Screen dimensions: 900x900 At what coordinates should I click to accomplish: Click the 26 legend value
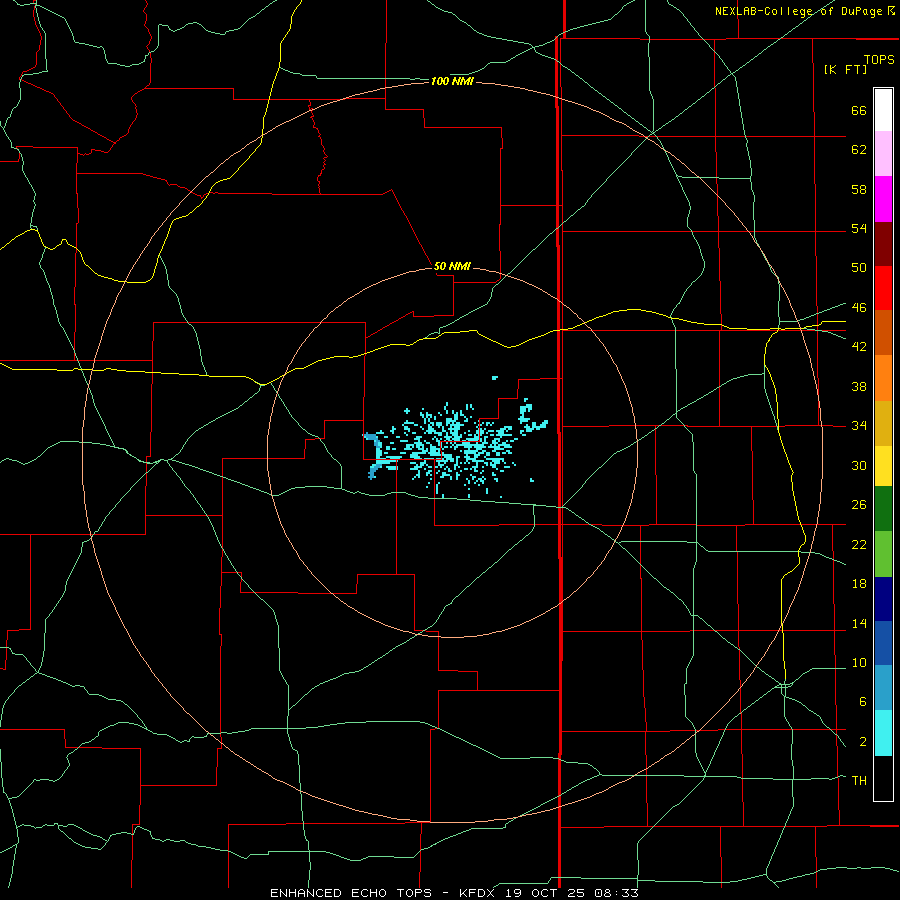point(859,505)
